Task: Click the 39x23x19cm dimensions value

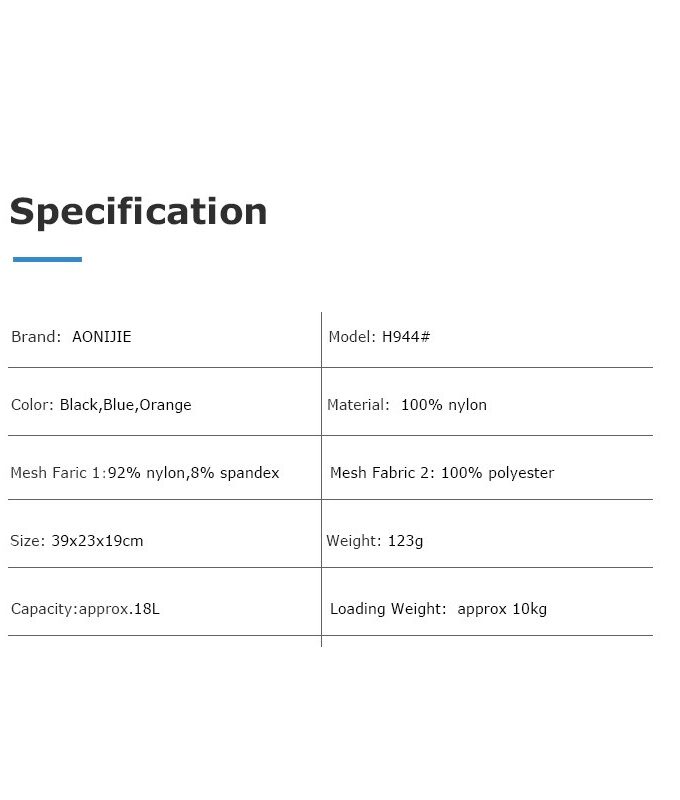Action: [x=97, y=541]
